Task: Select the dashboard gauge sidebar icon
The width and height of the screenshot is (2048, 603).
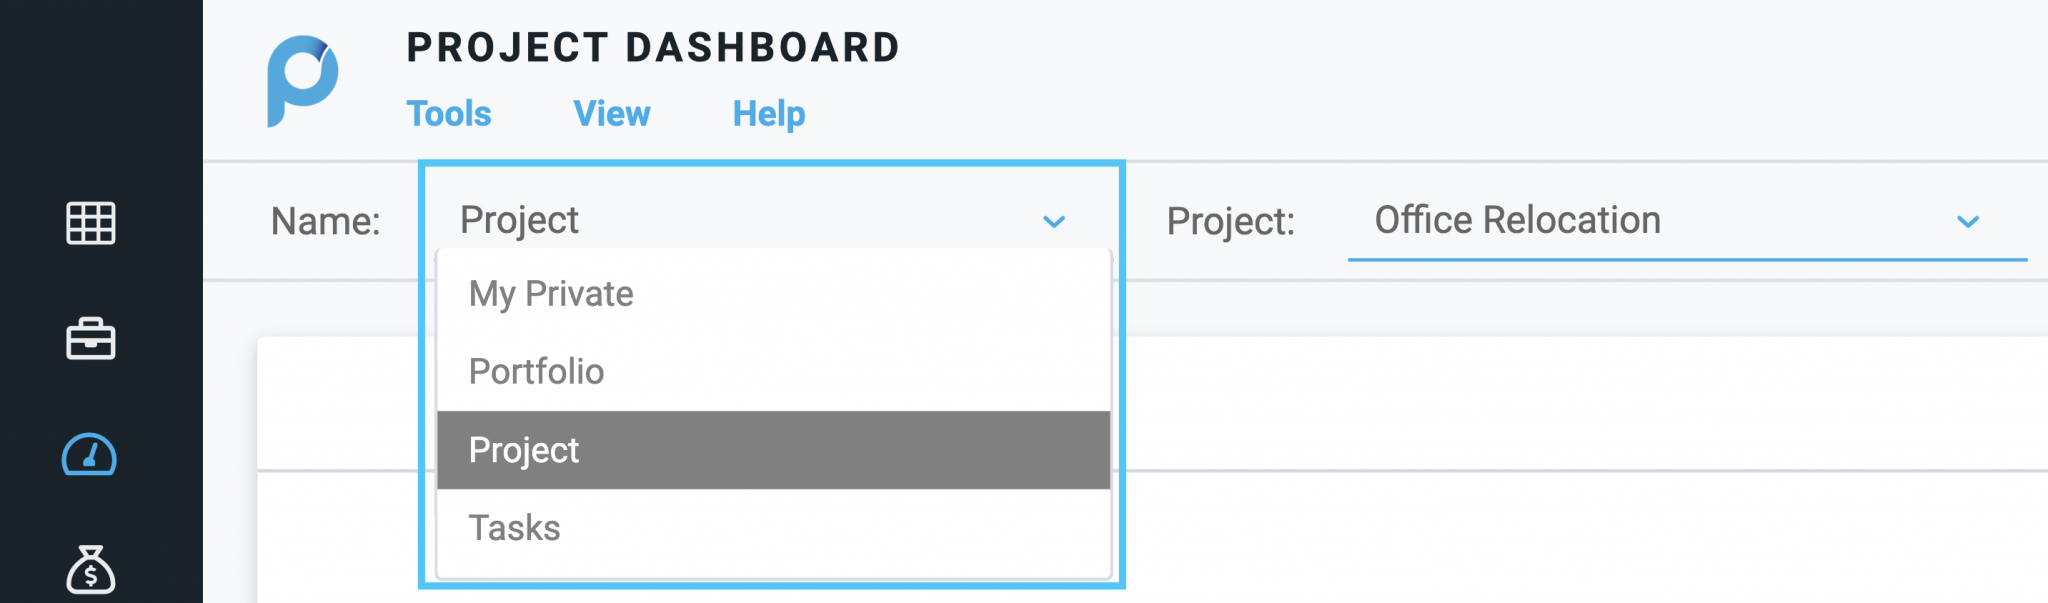Action: [x=90, y=454]
